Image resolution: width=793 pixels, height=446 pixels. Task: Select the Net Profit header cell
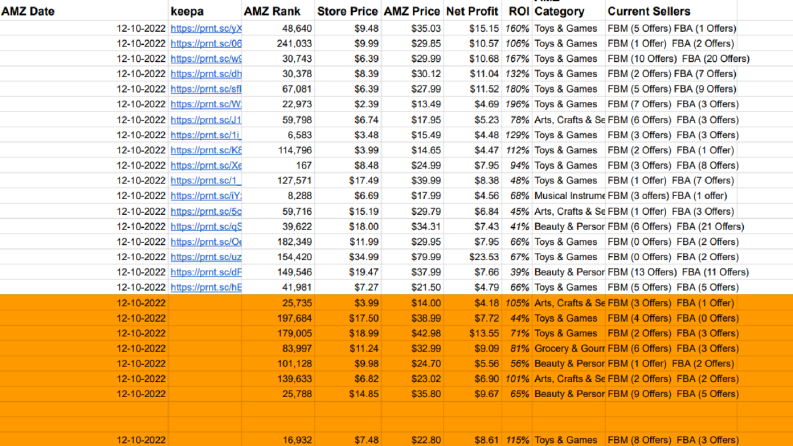(472, 11)
